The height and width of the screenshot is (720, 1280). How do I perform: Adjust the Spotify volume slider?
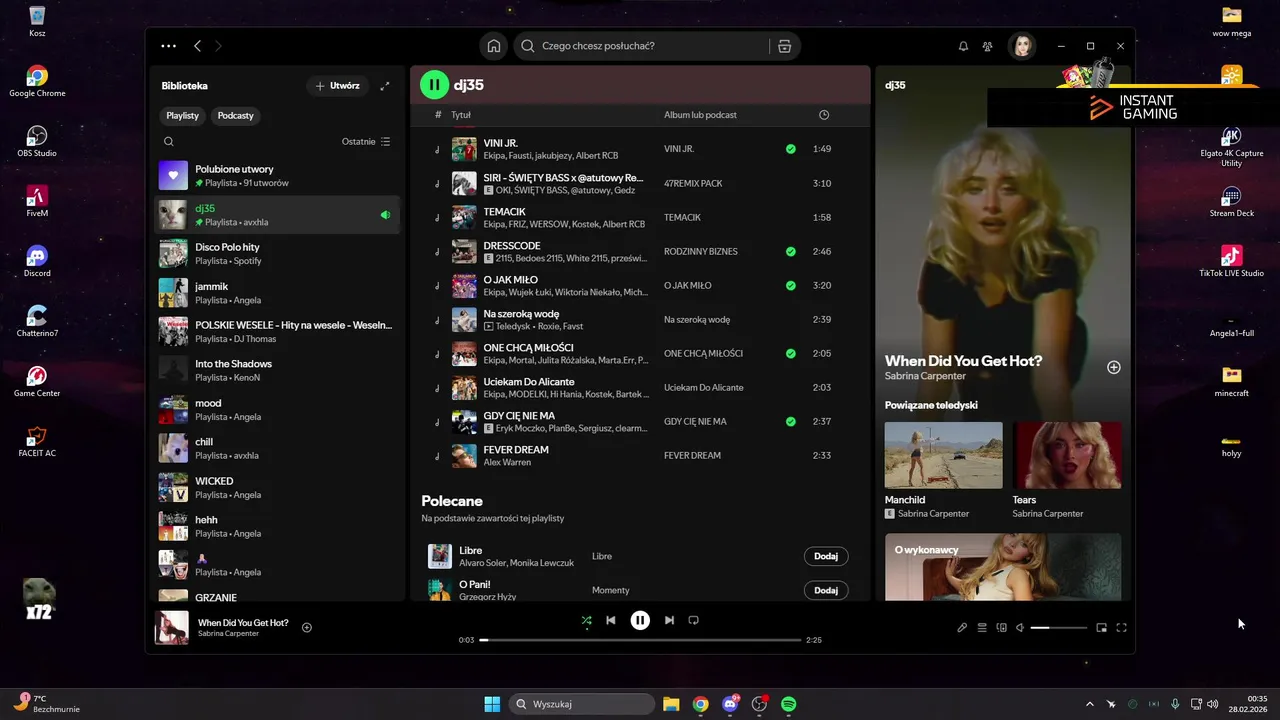click(x=1058, y=628)
